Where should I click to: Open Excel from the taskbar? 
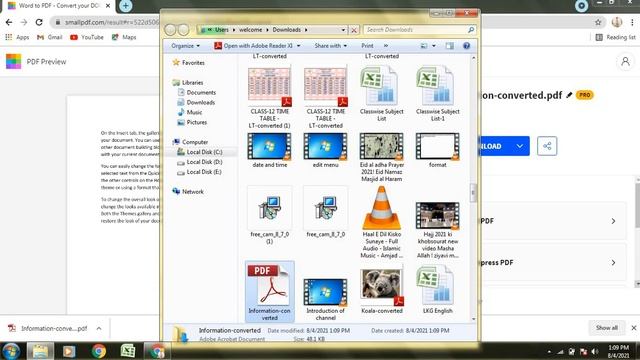128,351
